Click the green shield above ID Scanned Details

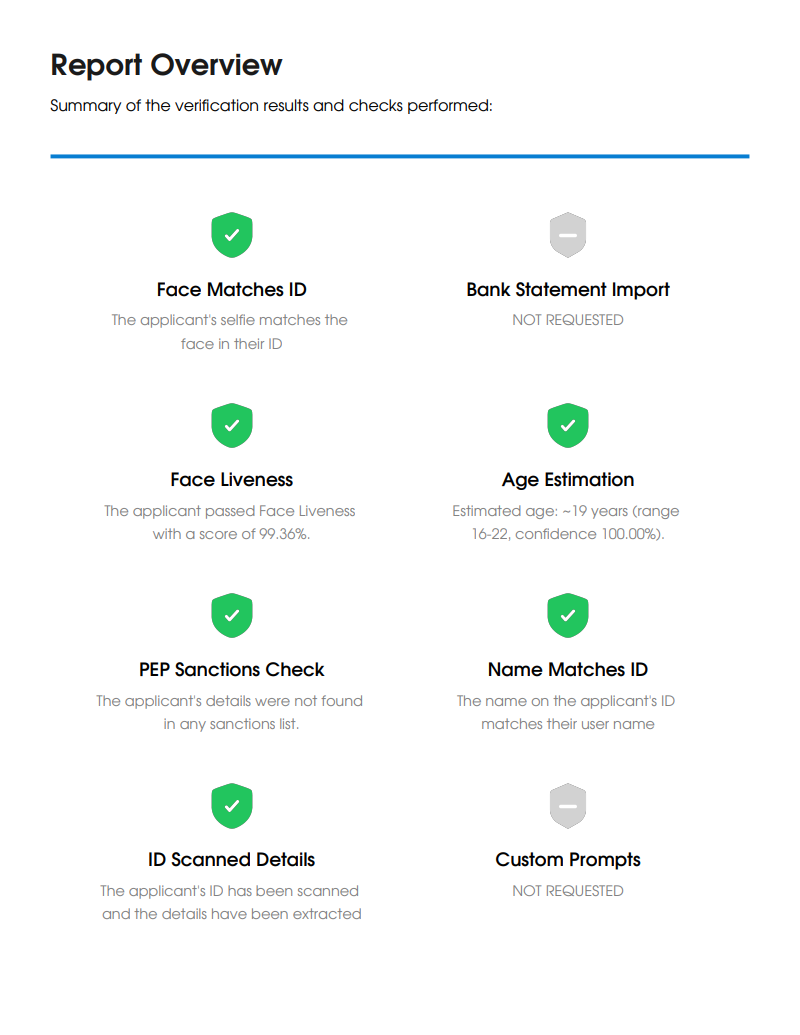point(231,806)
